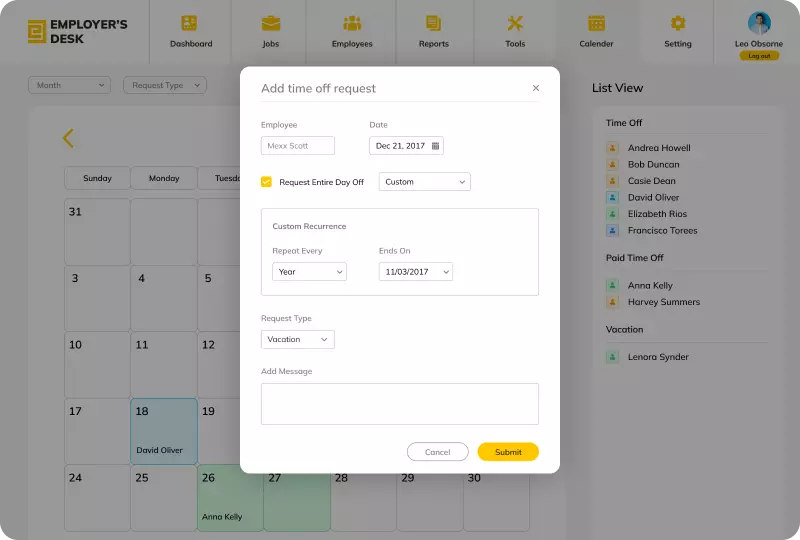Open the Tools wrench icon

click(515, 23)
